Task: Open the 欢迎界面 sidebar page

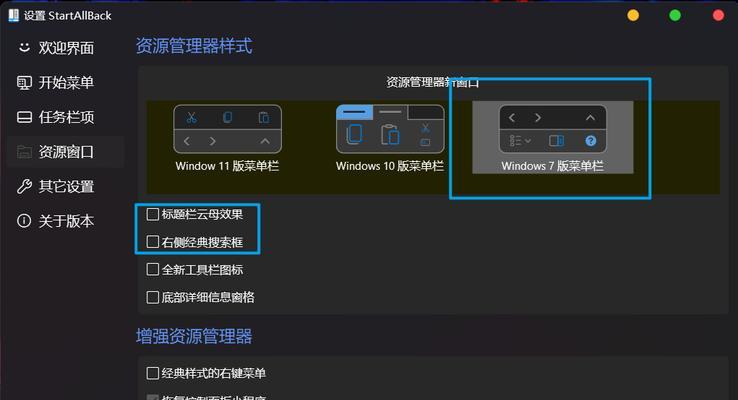Action: (x=66, y=48)
